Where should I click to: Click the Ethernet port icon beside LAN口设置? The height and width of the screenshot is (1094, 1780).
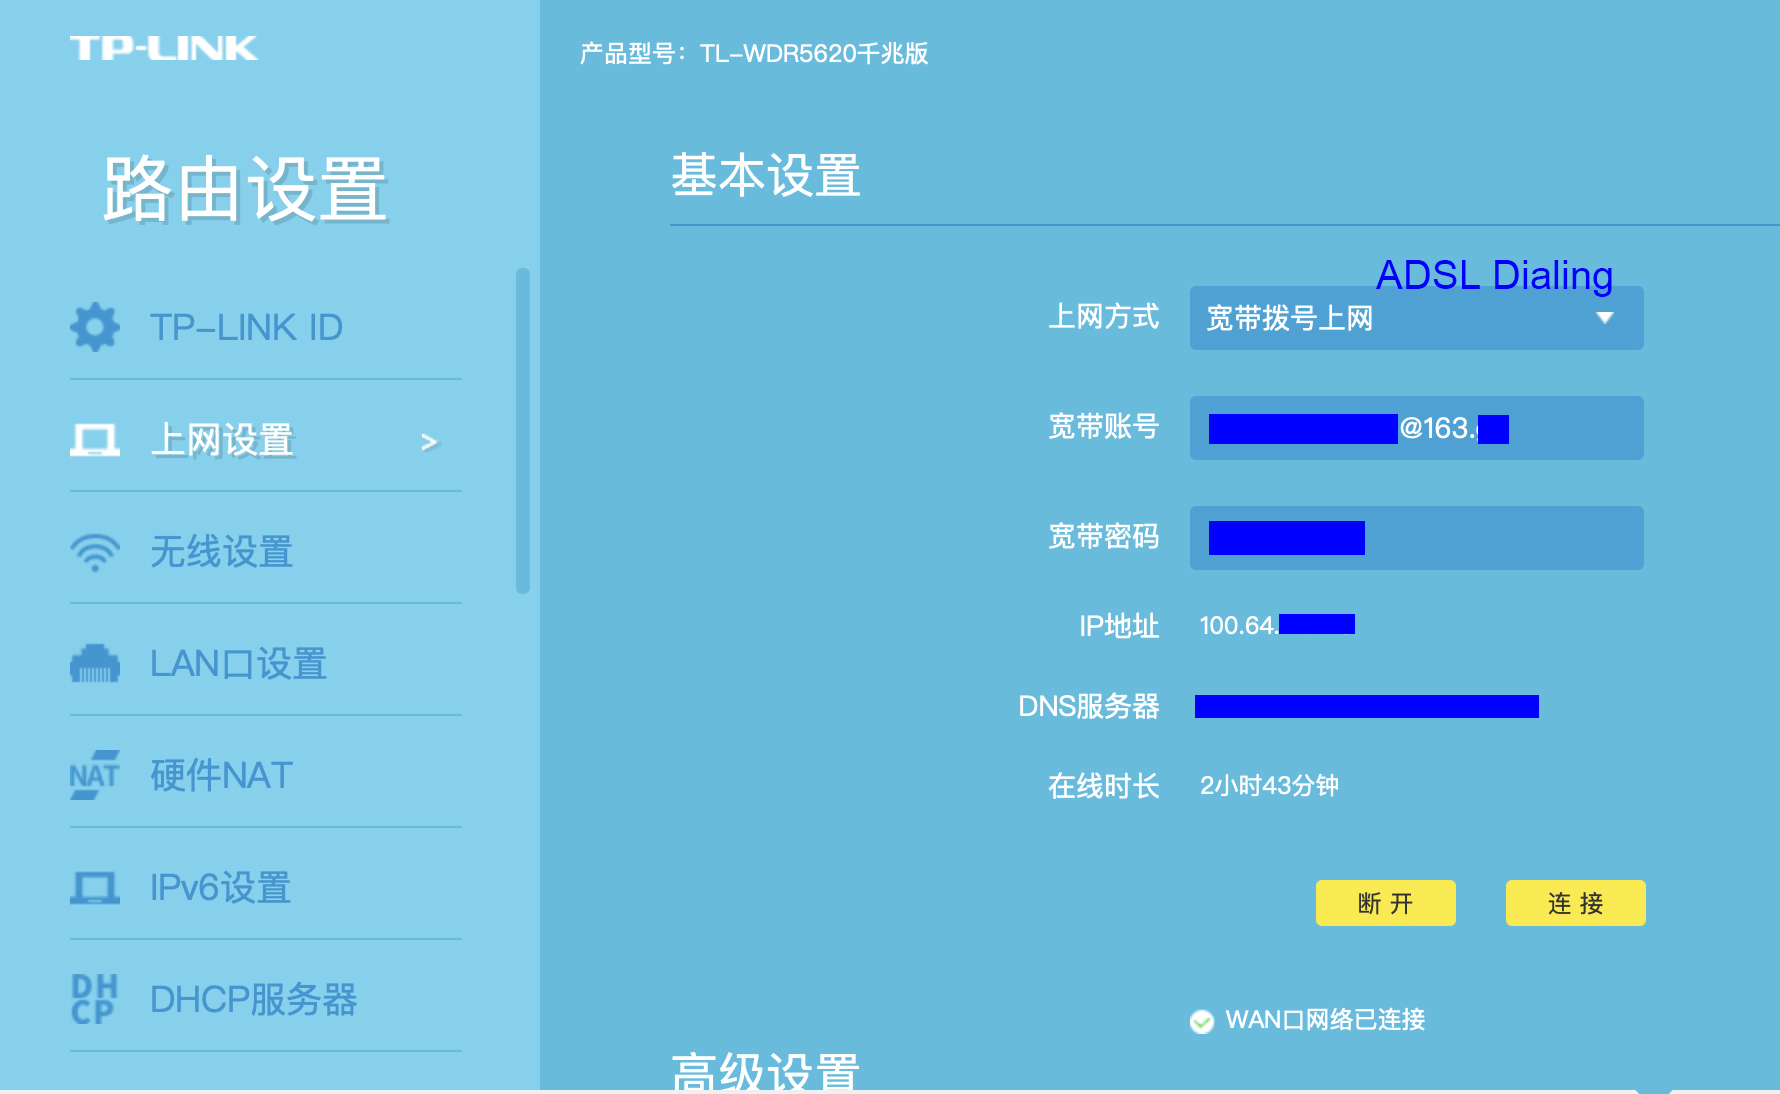[x=95, y=664]
